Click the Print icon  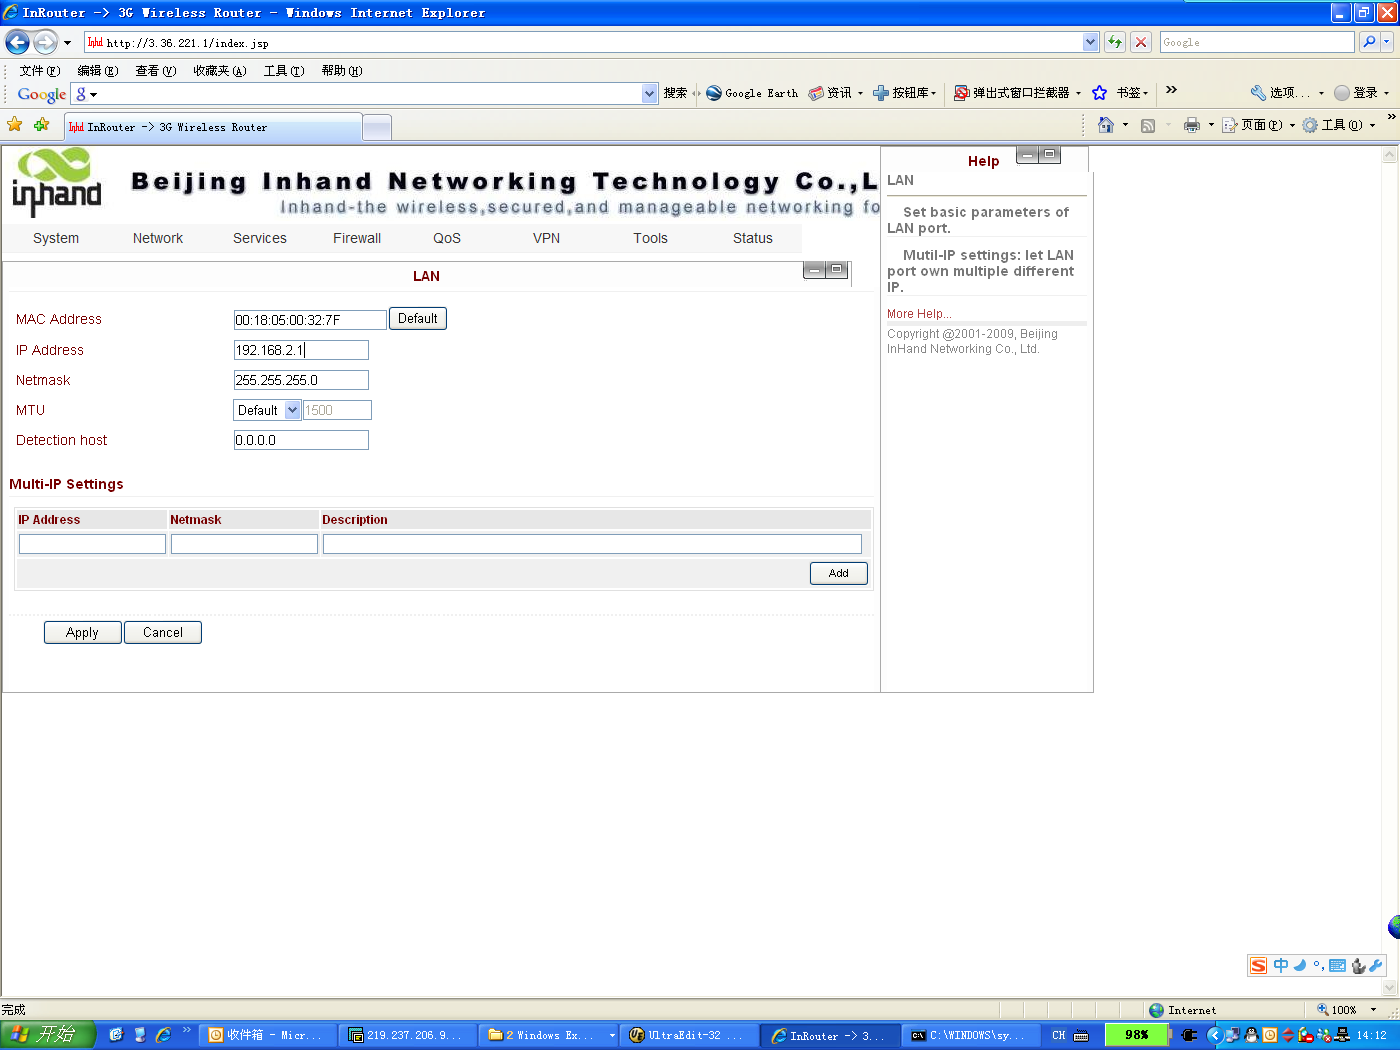click(1193, 125)
